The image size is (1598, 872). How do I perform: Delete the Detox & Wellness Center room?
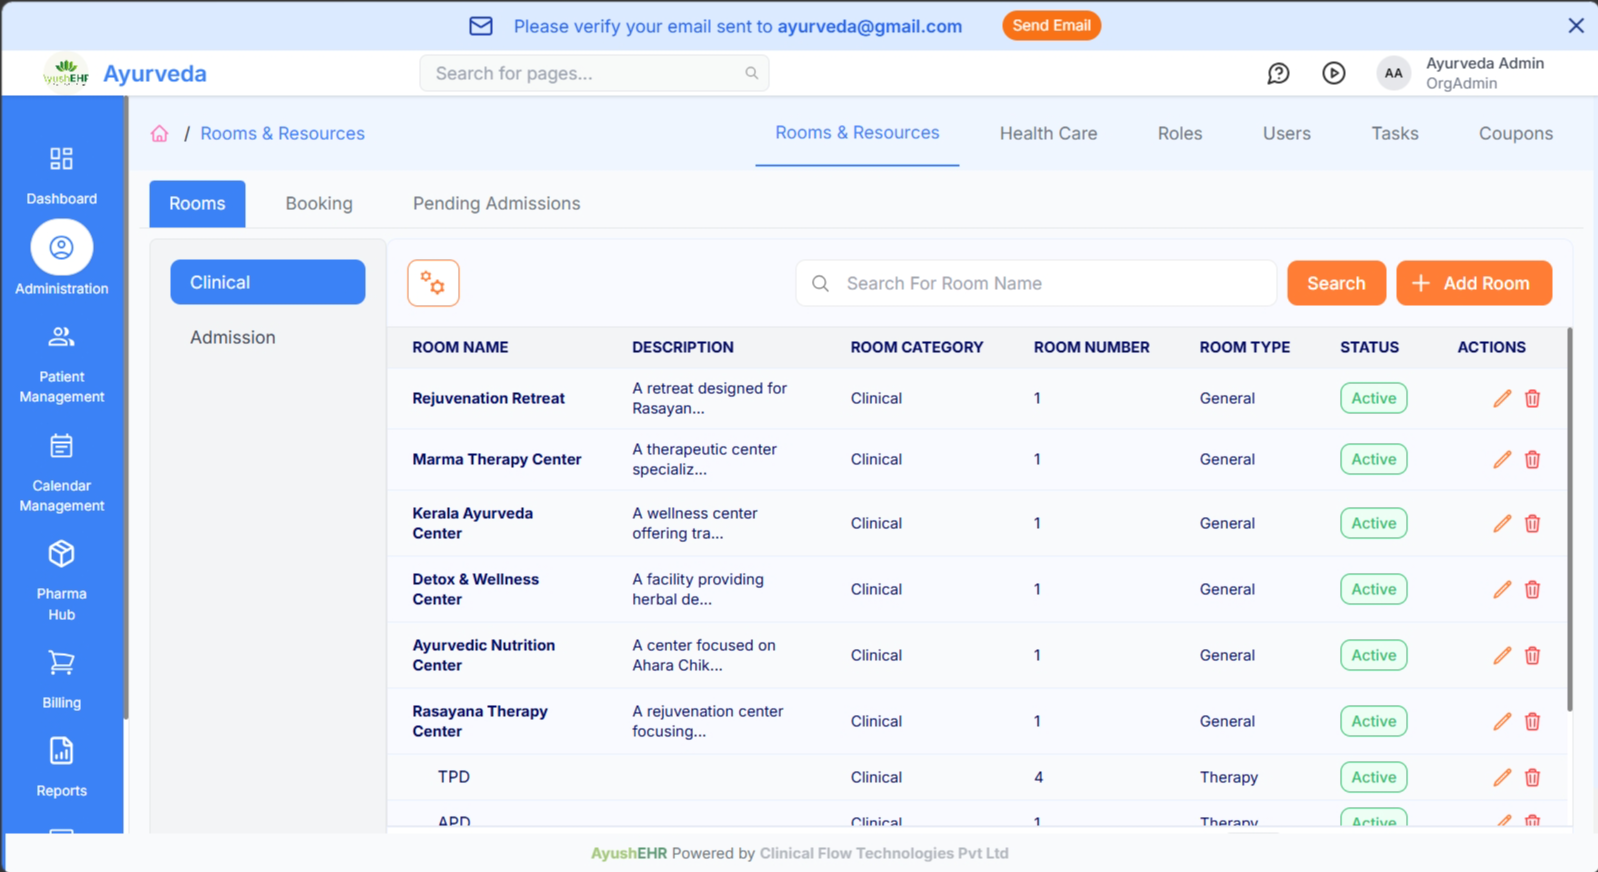click(x=1532, y=589)
